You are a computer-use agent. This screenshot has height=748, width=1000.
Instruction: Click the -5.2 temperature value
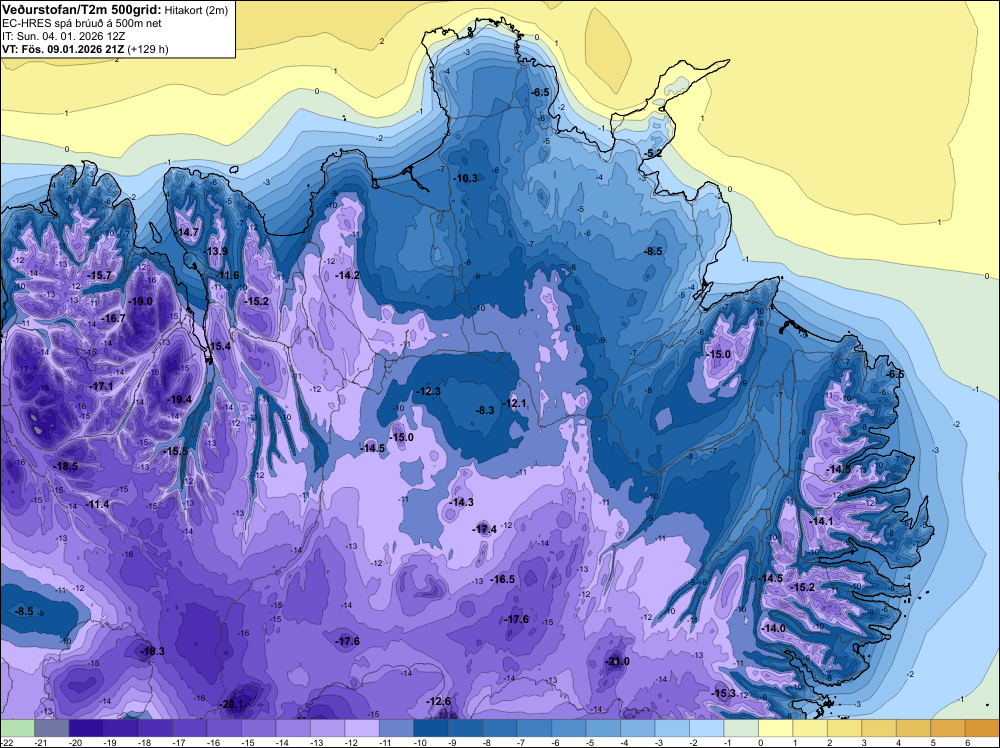[651, 154]
